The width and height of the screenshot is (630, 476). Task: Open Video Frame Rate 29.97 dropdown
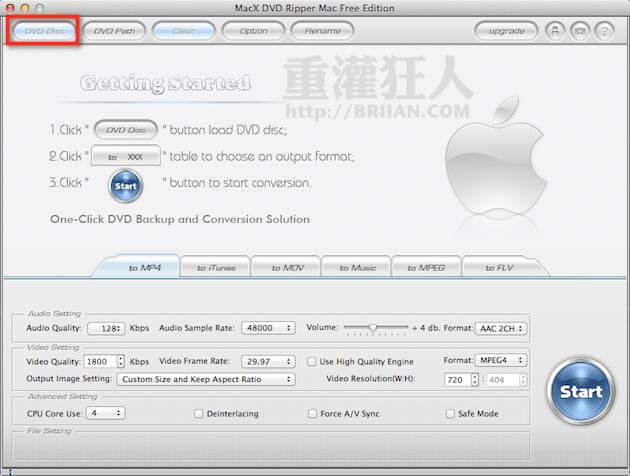pyautogui.click(x=268, y=362)
